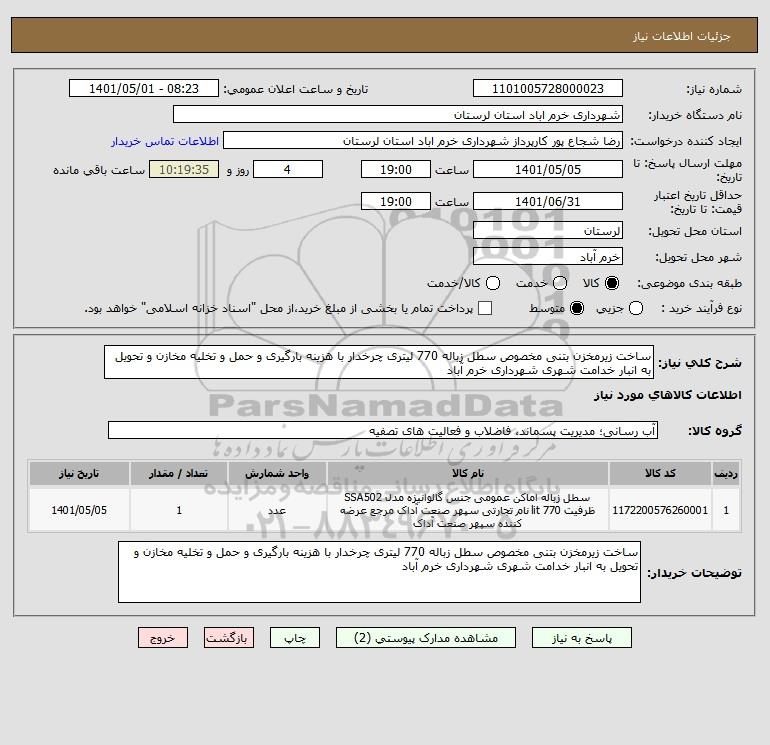Click the تاریخ نیاز column header
This screenshot has width=770, height=745.
pos(79,473)
